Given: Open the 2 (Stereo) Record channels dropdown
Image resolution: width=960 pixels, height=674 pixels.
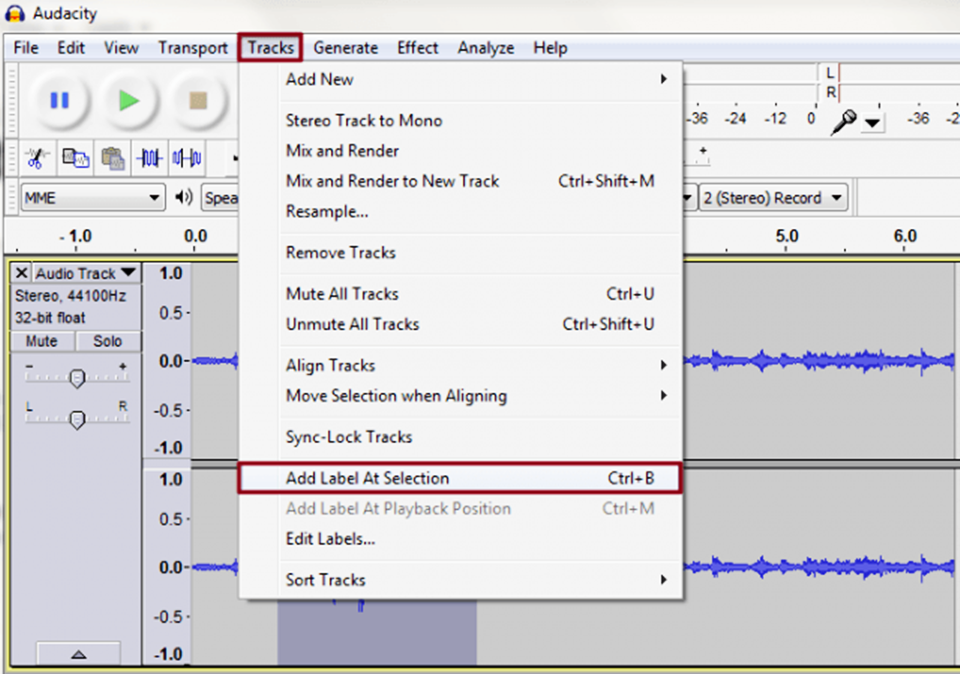Looking at the screenshot, I should tap(773, 198).
